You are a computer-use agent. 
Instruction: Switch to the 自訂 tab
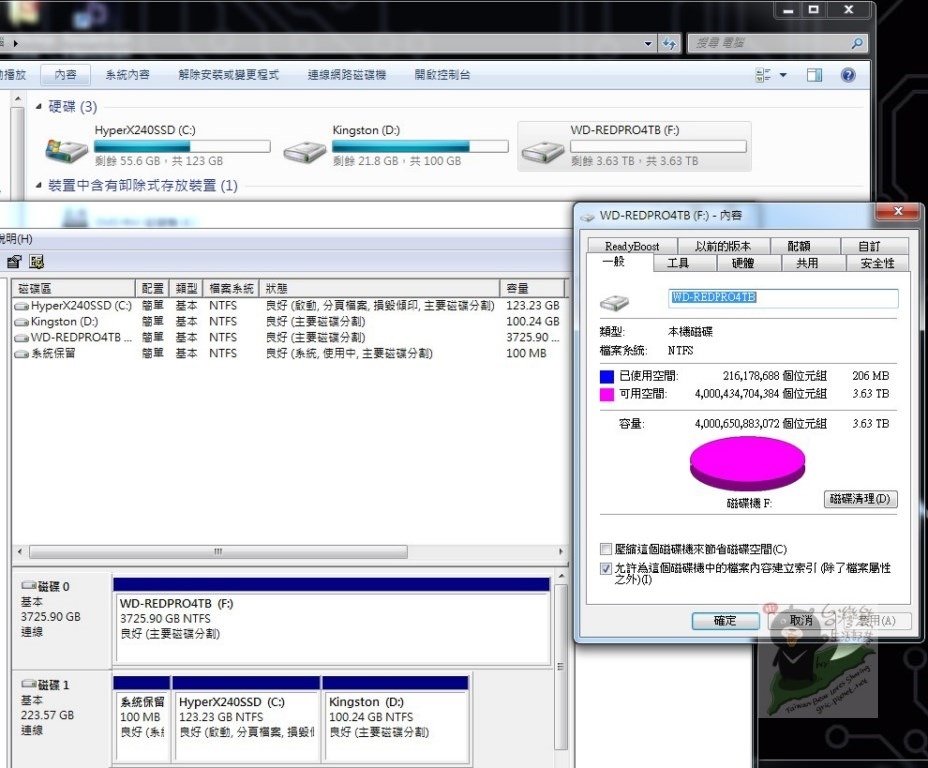tap(875, 246)
